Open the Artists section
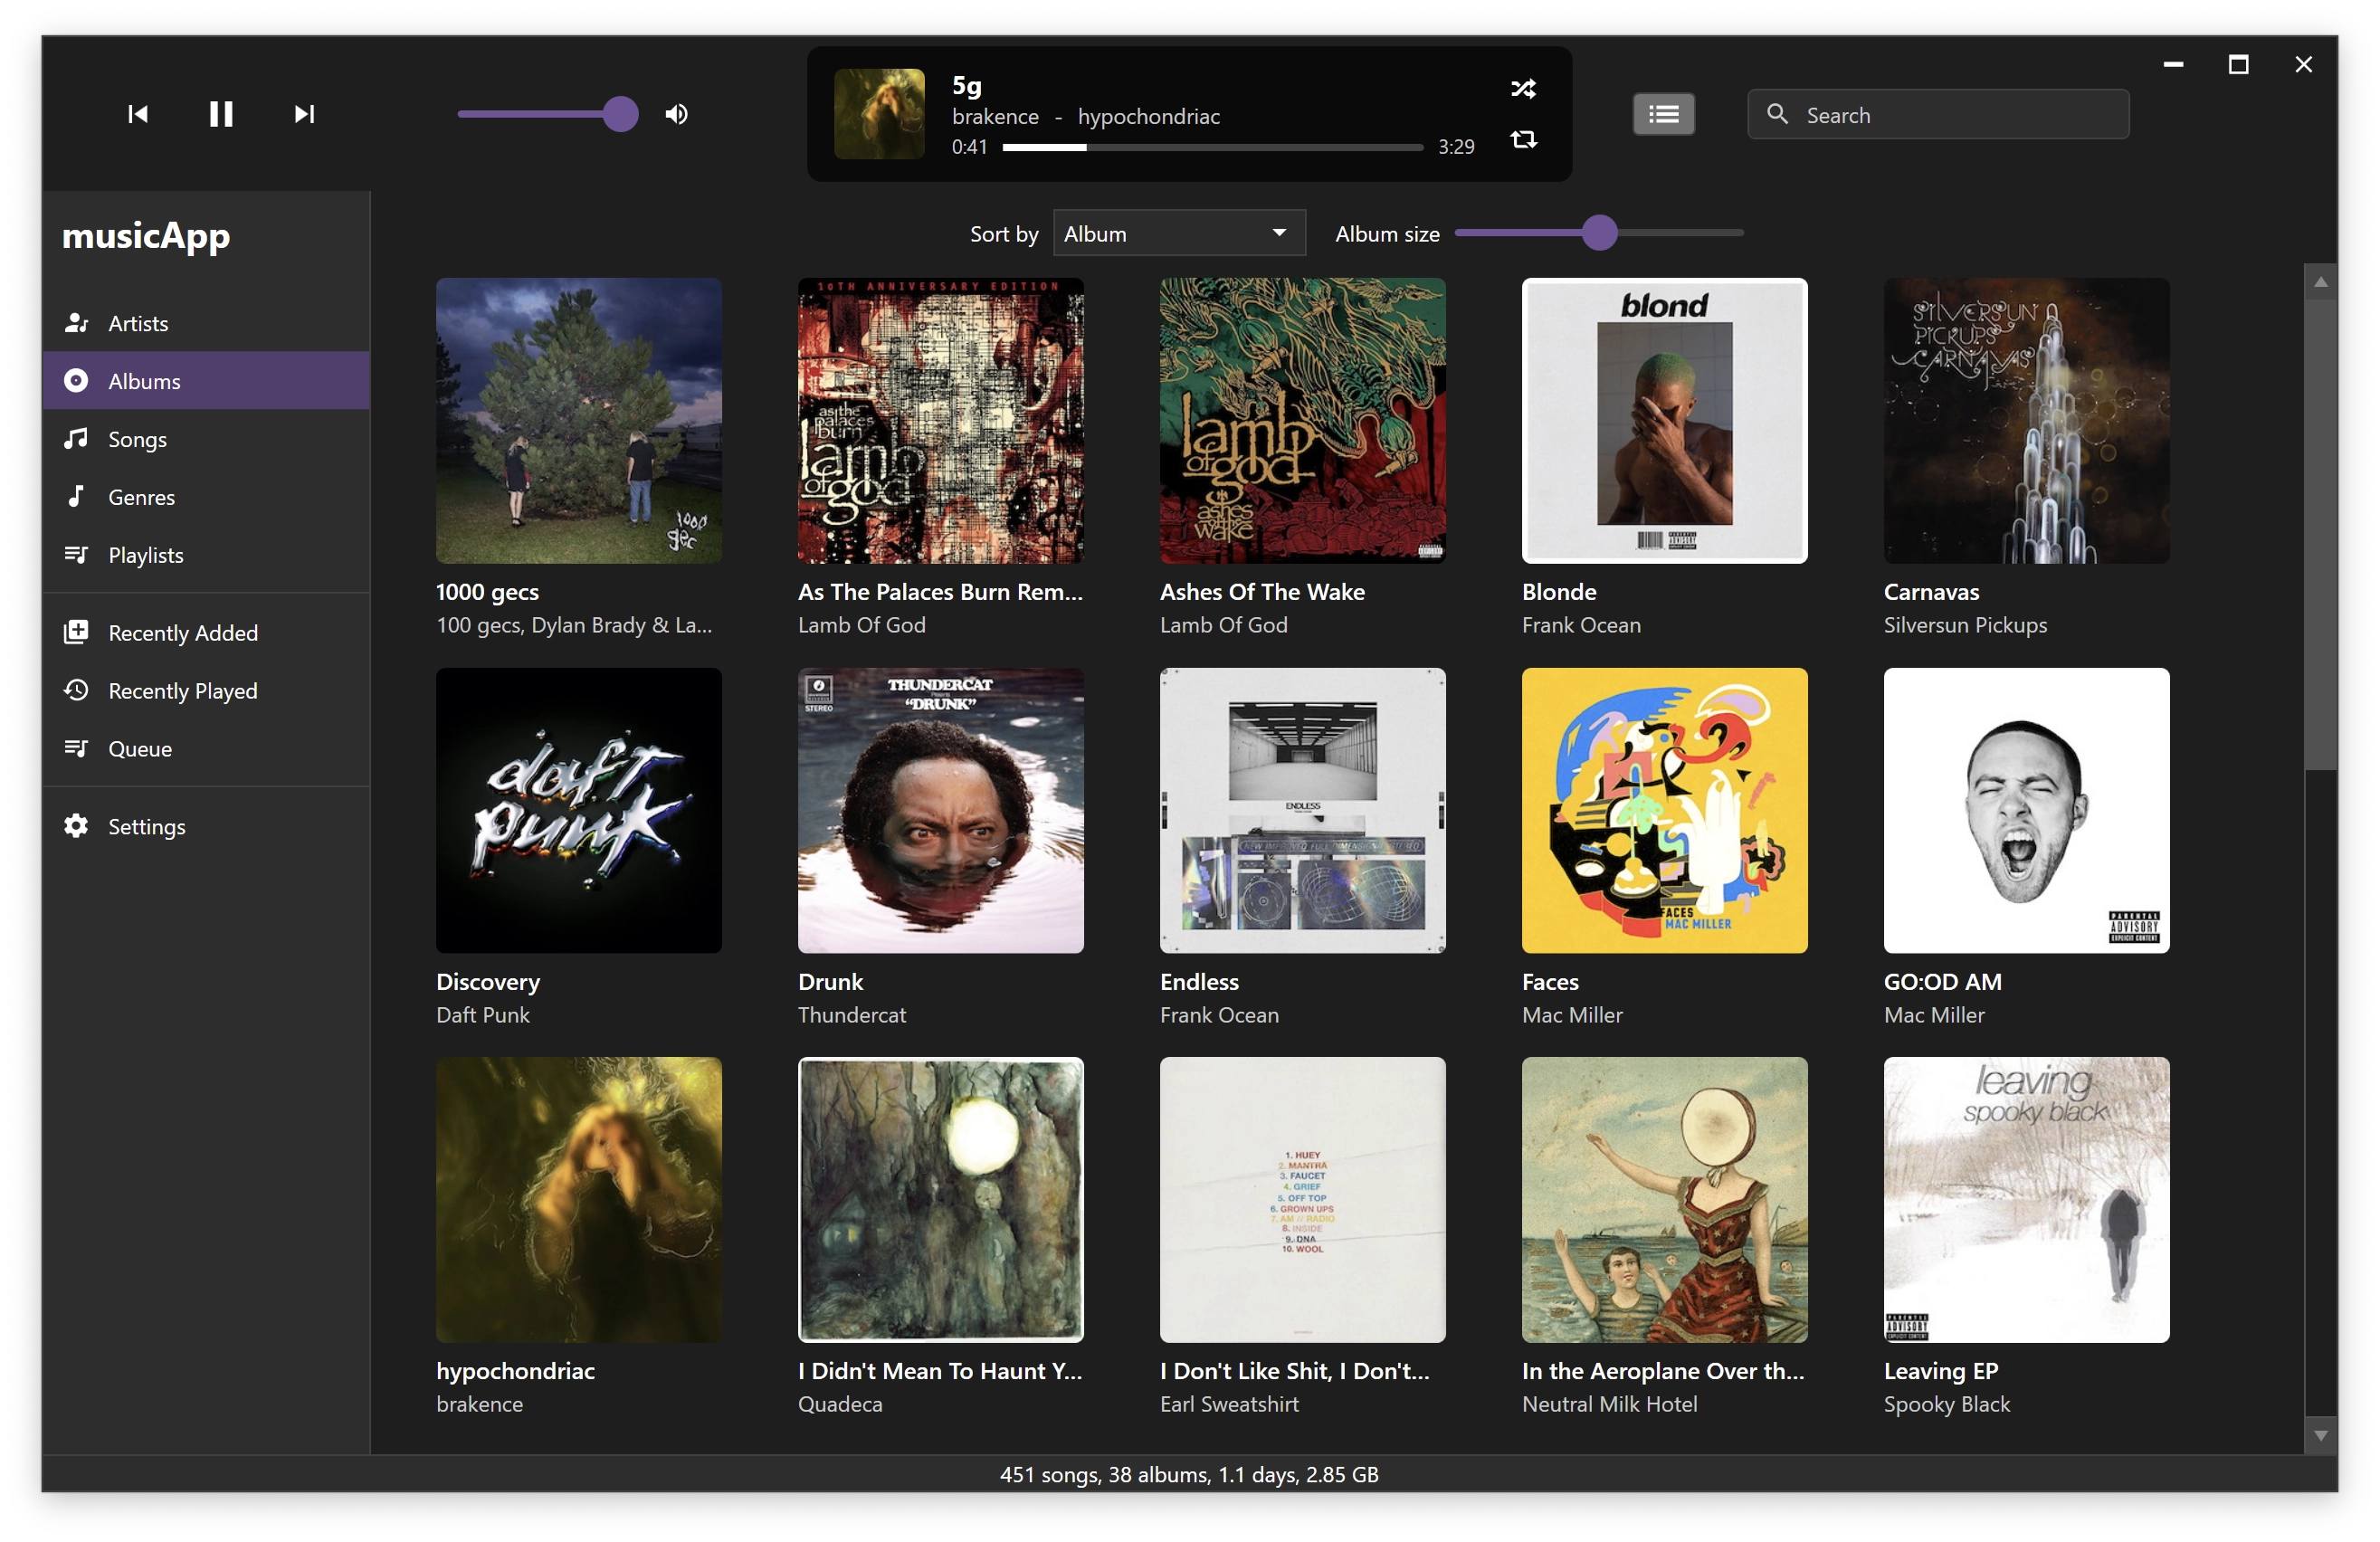Image resolution: width=2380 pixels, height=1542 pixels. 206,323
